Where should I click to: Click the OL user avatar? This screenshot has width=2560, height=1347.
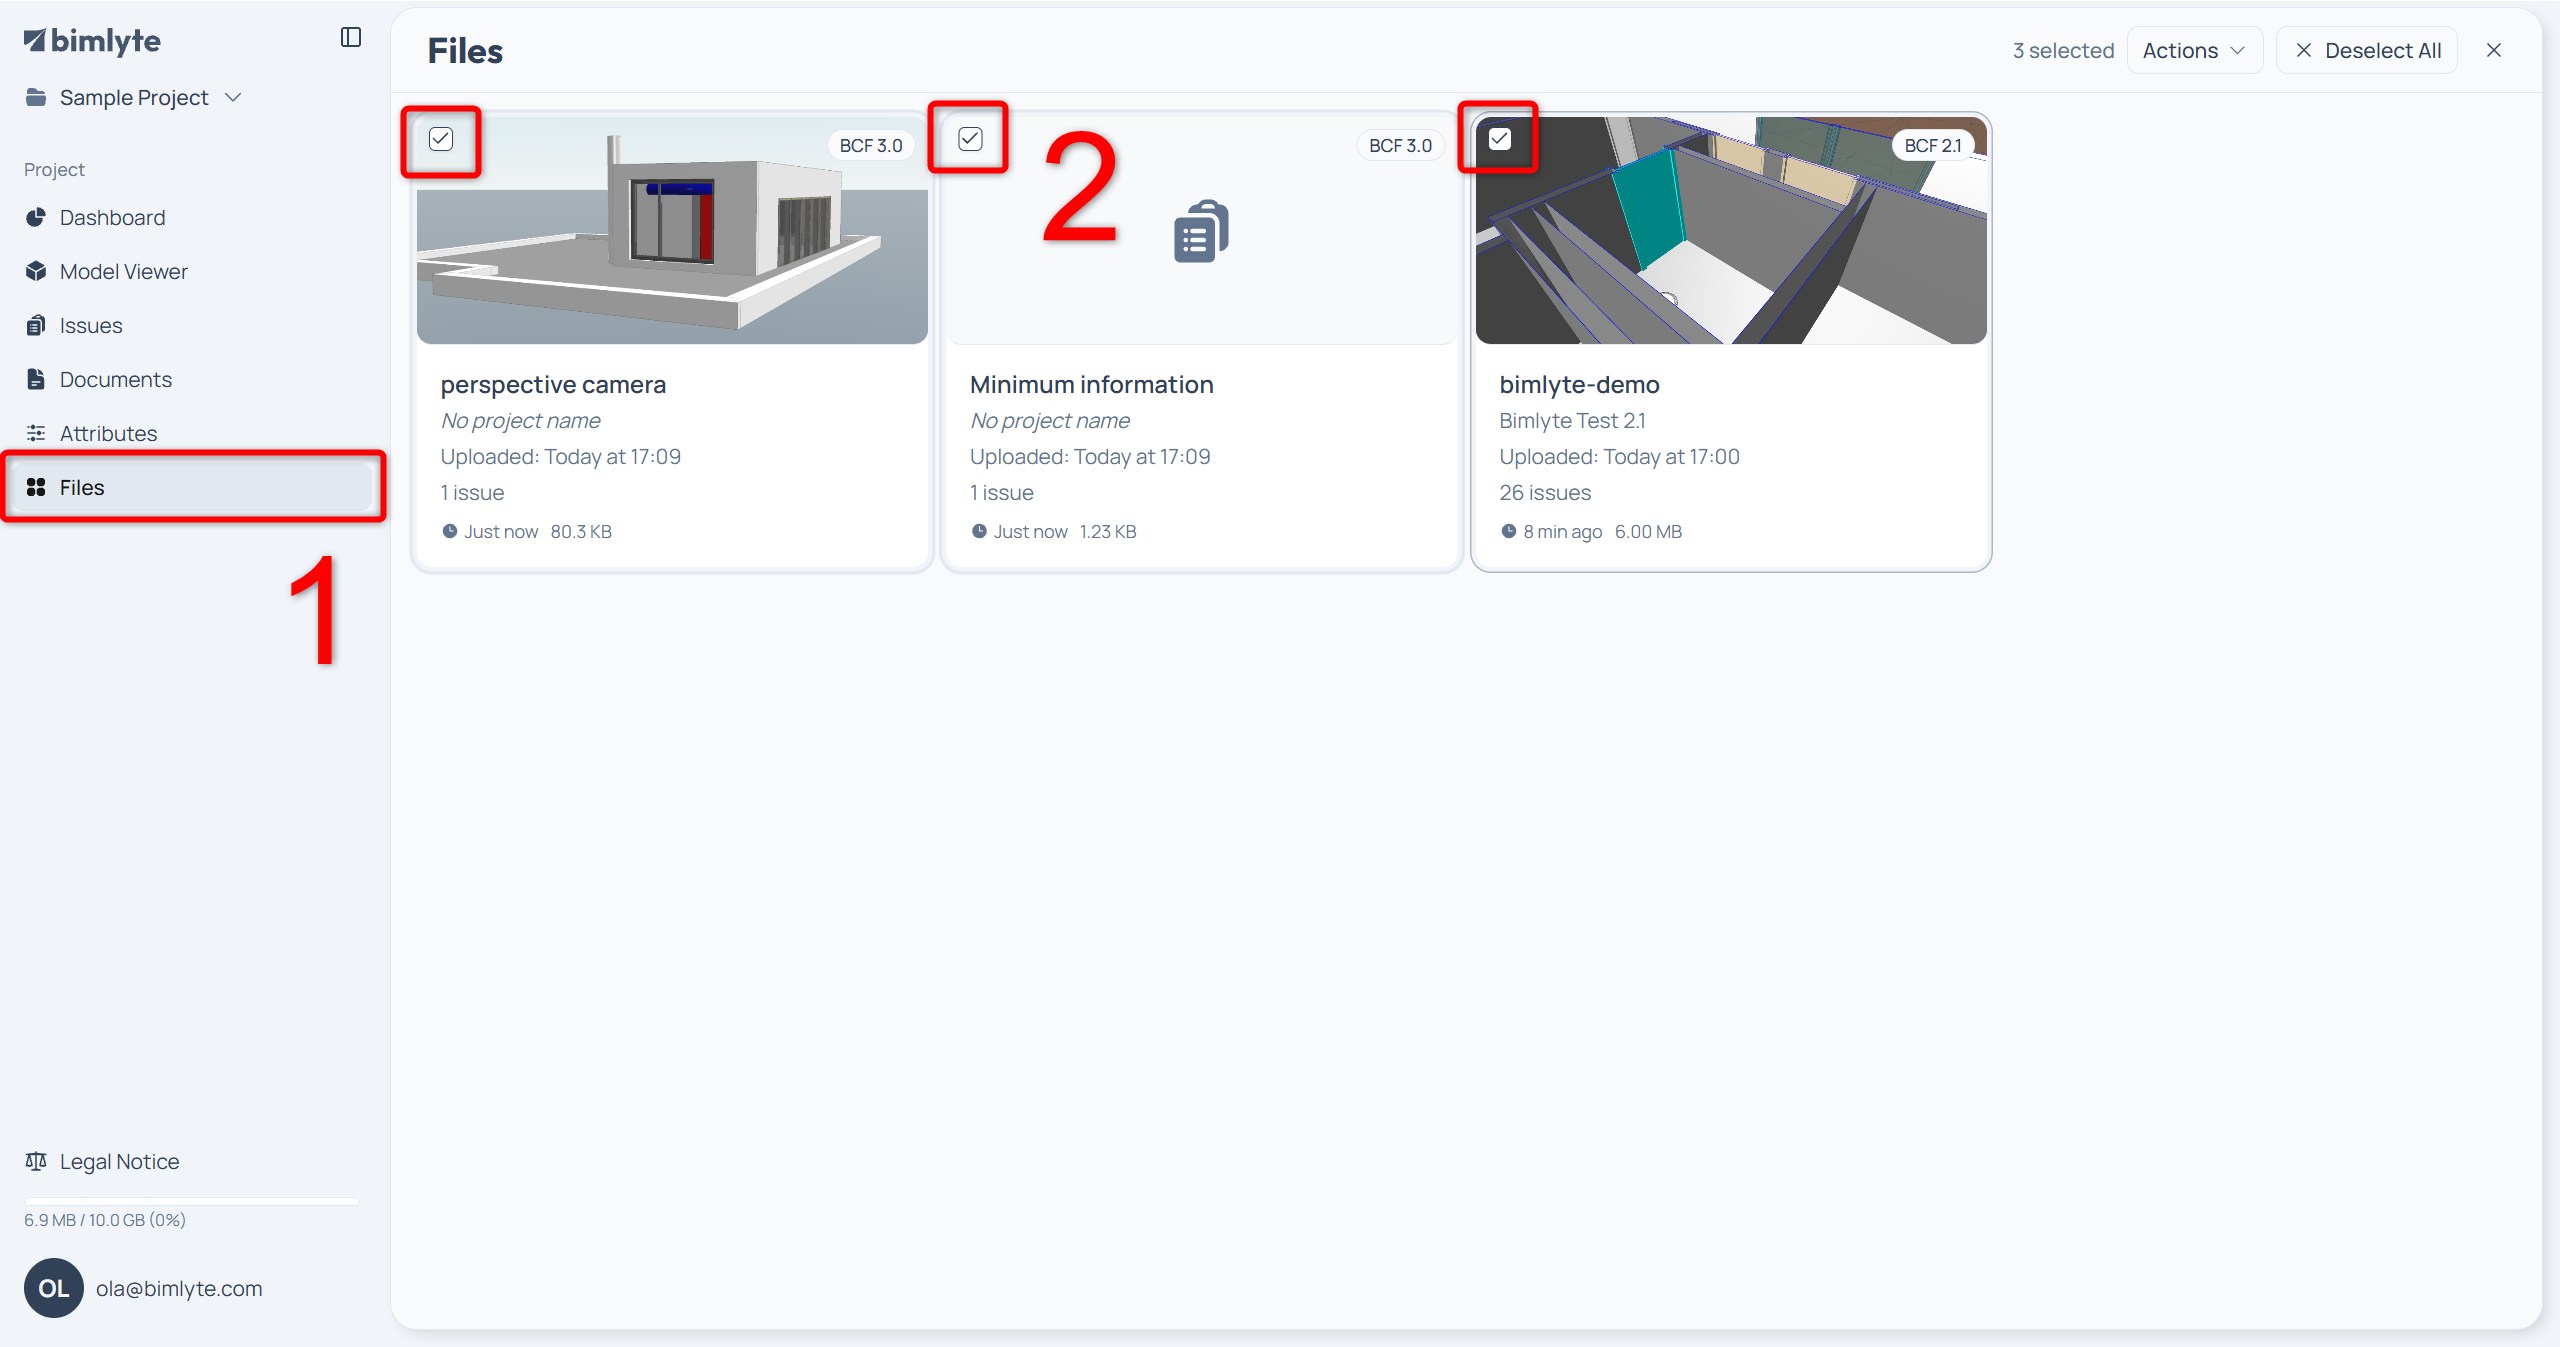[x=54, y=1288]
